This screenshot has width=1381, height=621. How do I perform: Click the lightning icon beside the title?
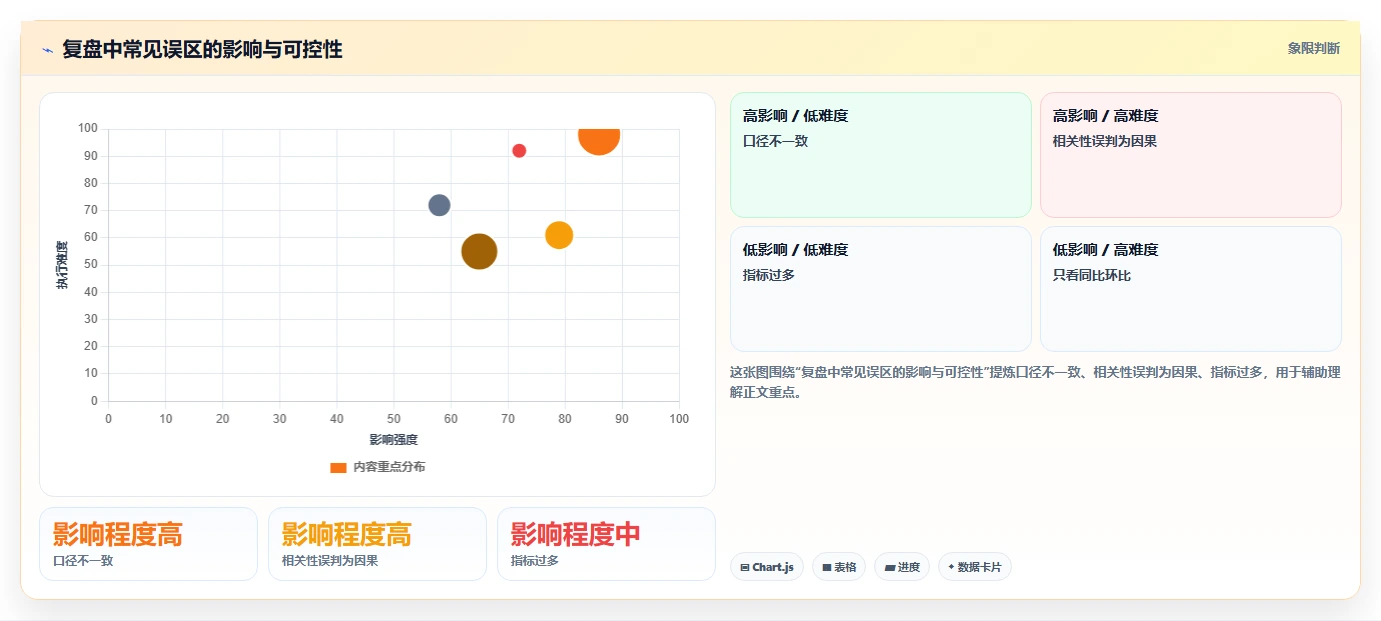tap(48, 49)
